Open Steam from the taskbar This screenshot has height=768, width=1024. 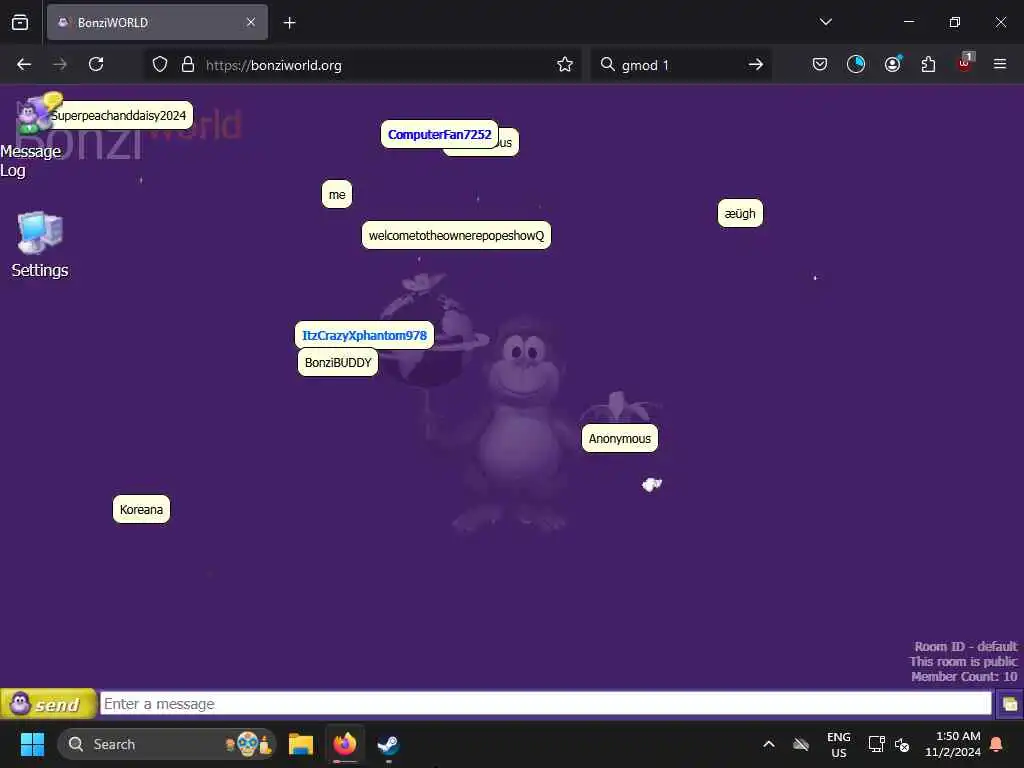[389, 744]
